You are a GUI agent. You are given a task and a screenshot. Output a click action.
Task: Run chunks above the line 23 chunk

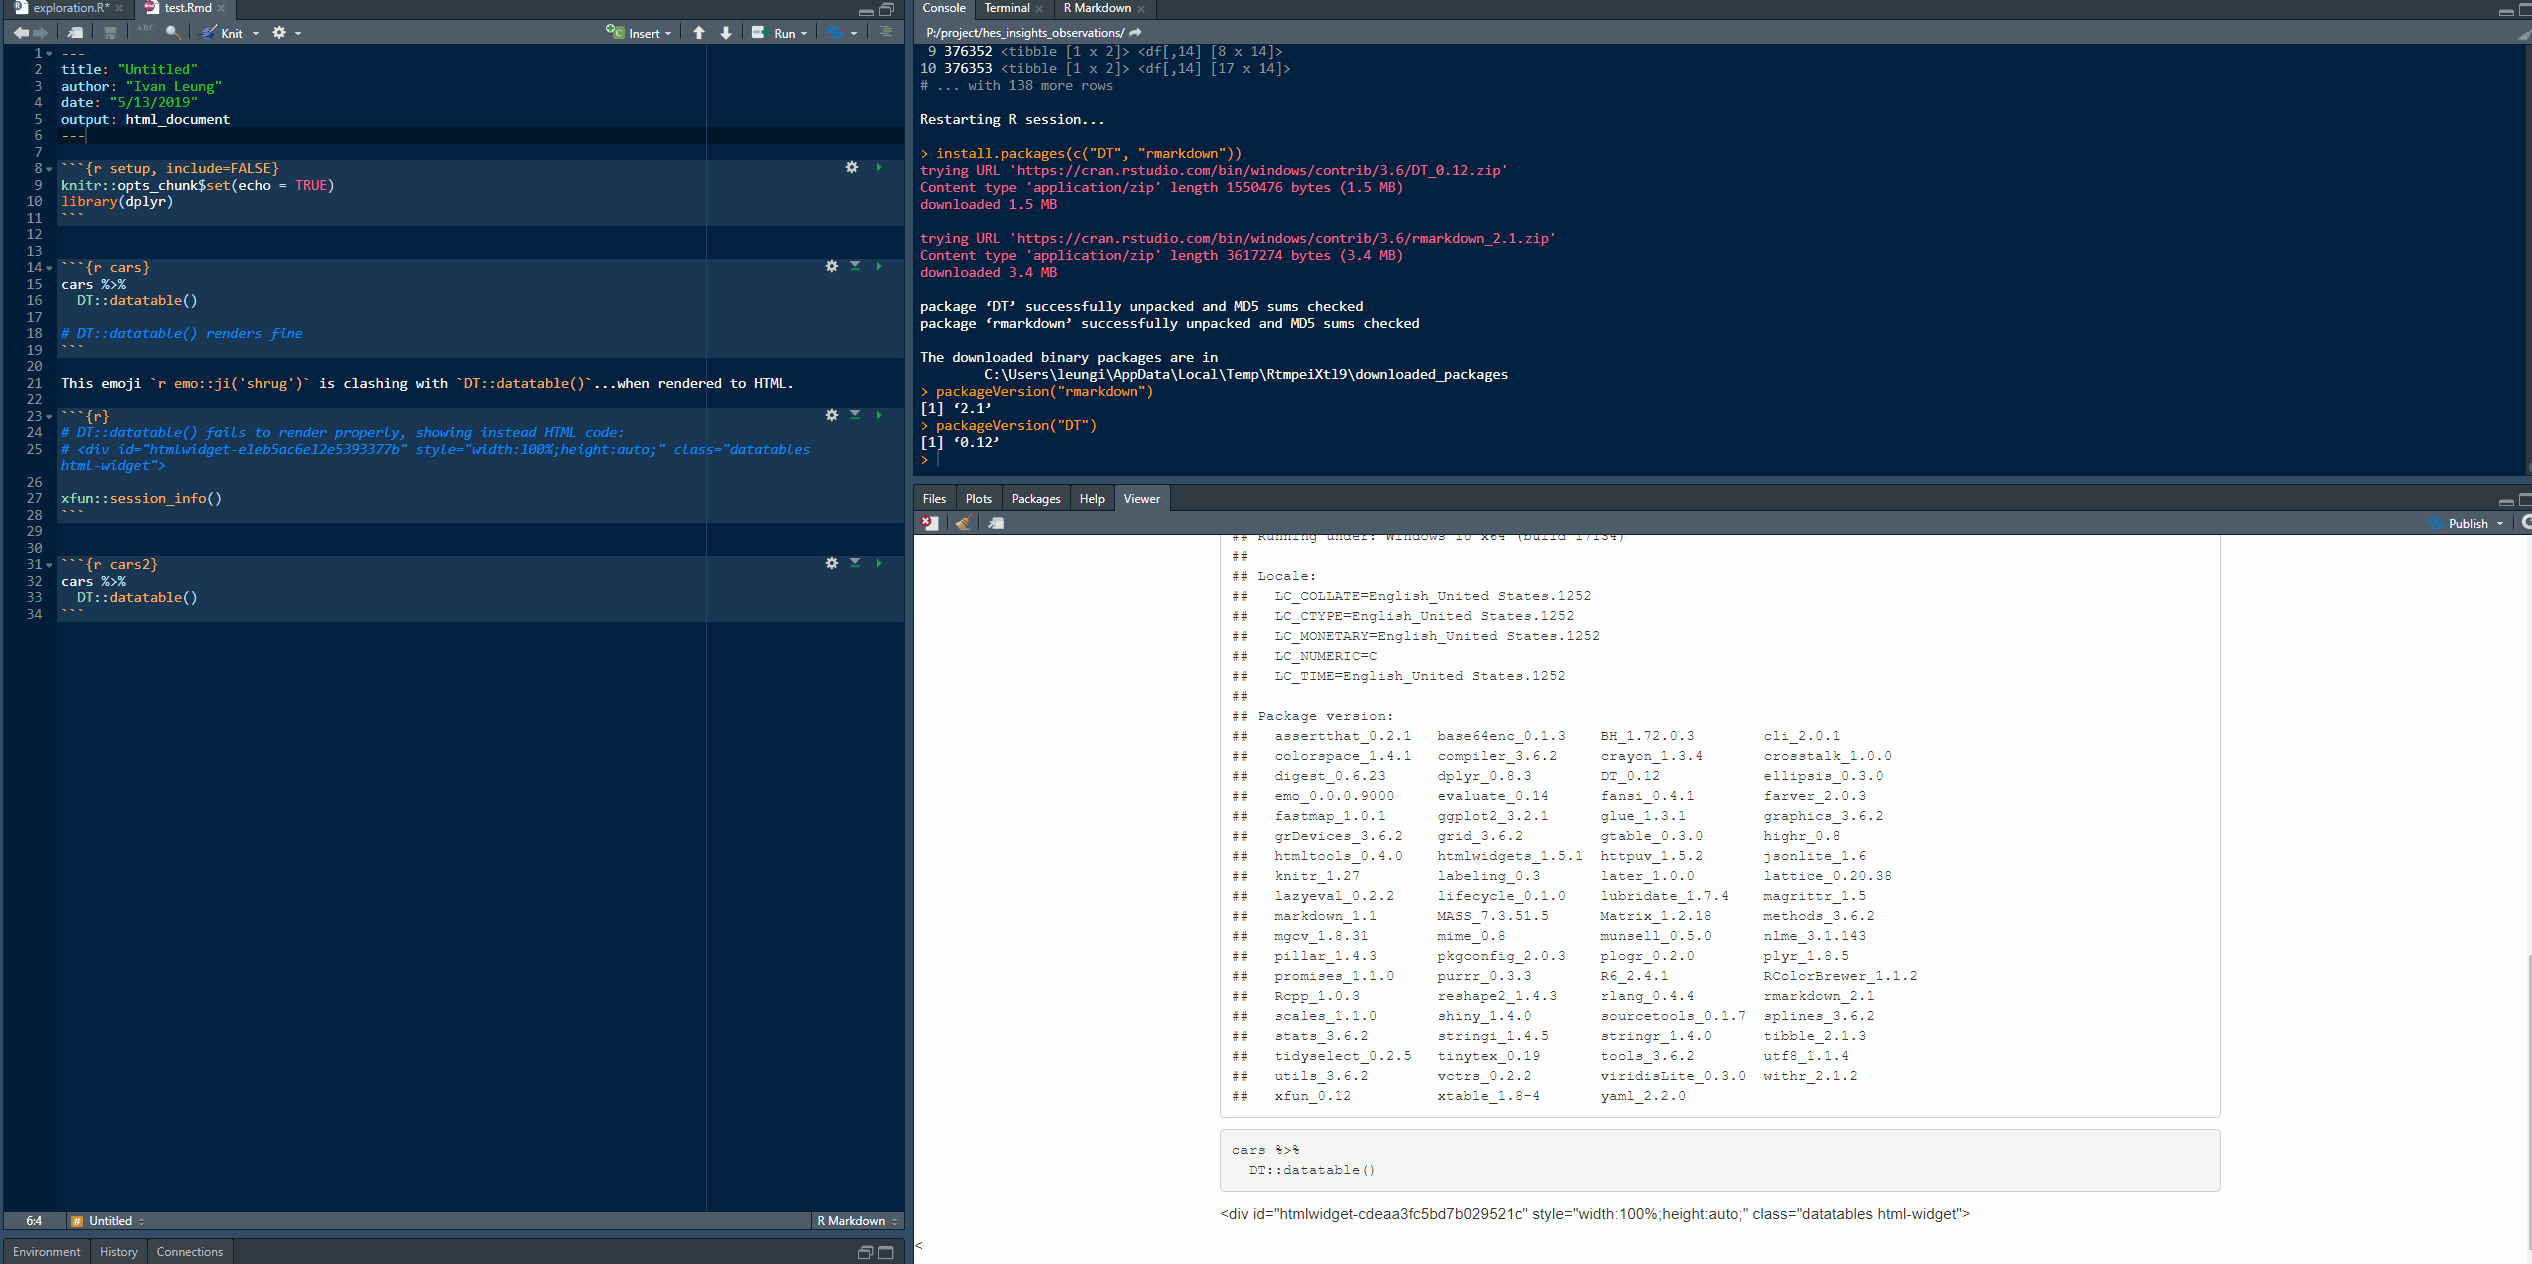(x=855, y=415)
